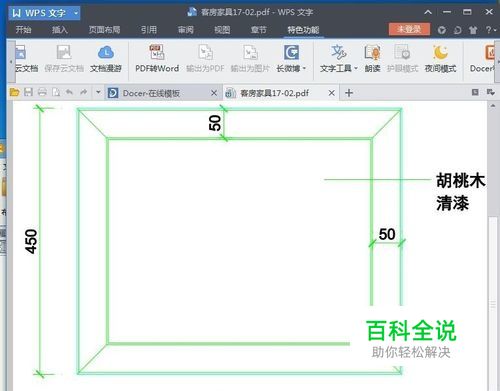
Task: Click the 文字工具 icon
Action: (x=339, y=53)
